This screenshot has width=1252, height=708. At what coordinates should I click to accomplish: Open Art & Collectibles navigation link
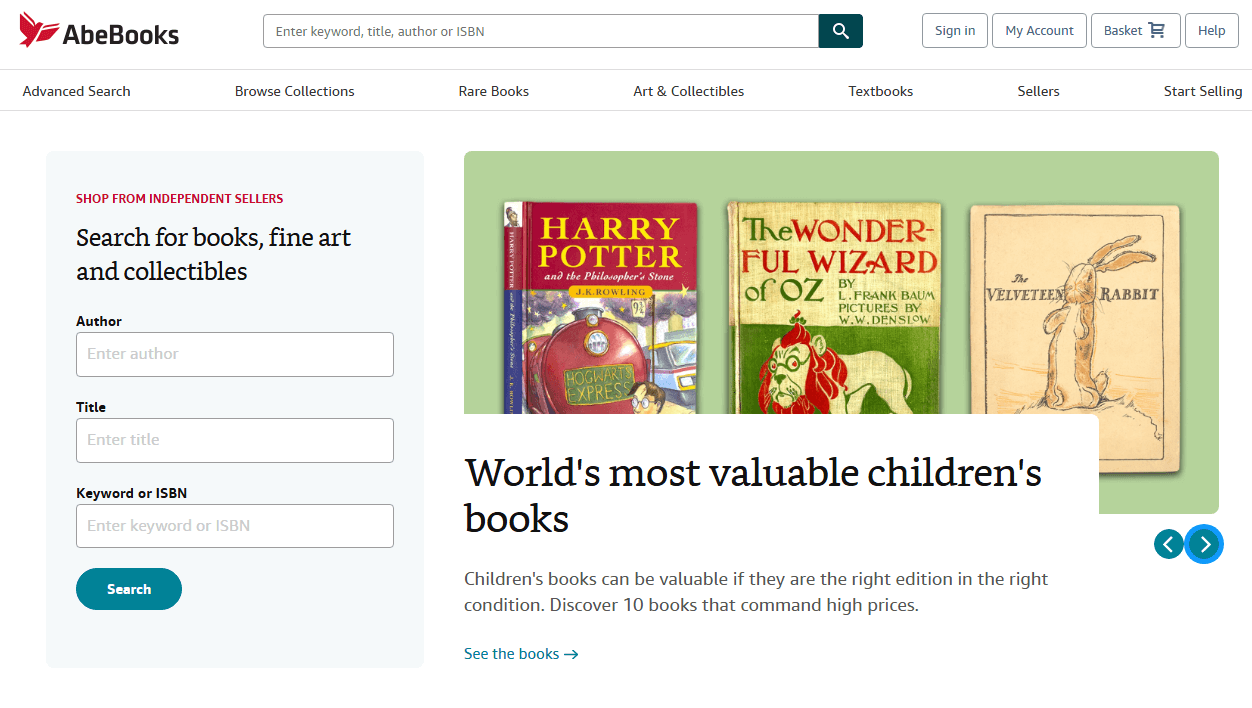[x=688, y=91]
